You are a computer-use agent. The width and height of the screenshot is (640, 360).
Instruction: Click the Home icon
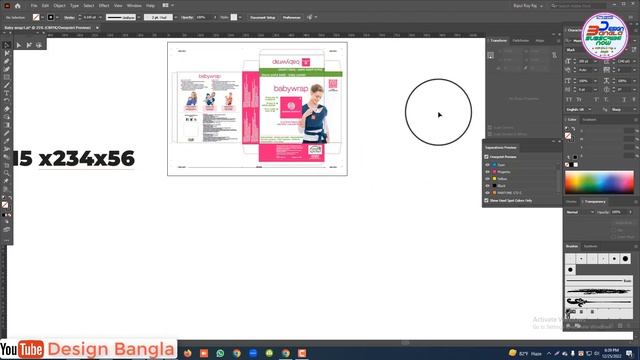tap(18, 6)
